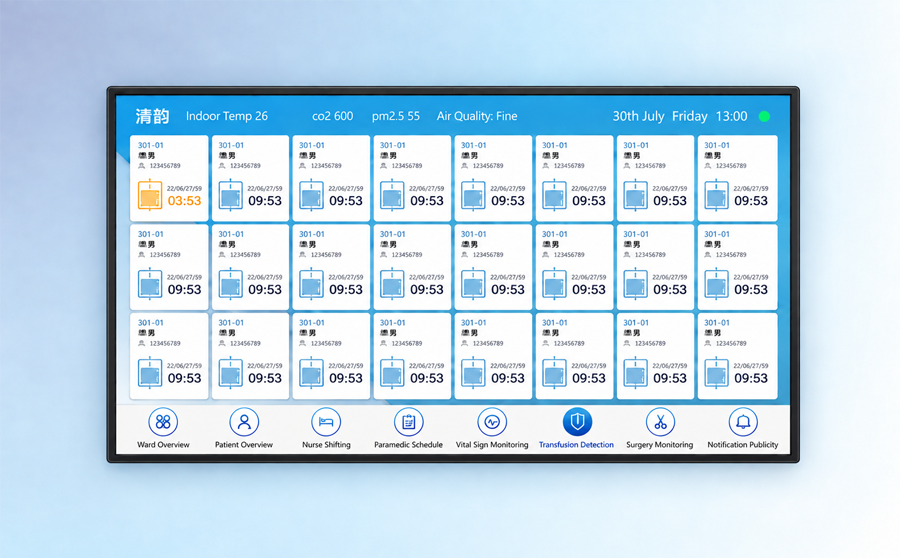Go to Nurse Shifting bed icon
Screen dimensions: 900x558
pos(326,422)
